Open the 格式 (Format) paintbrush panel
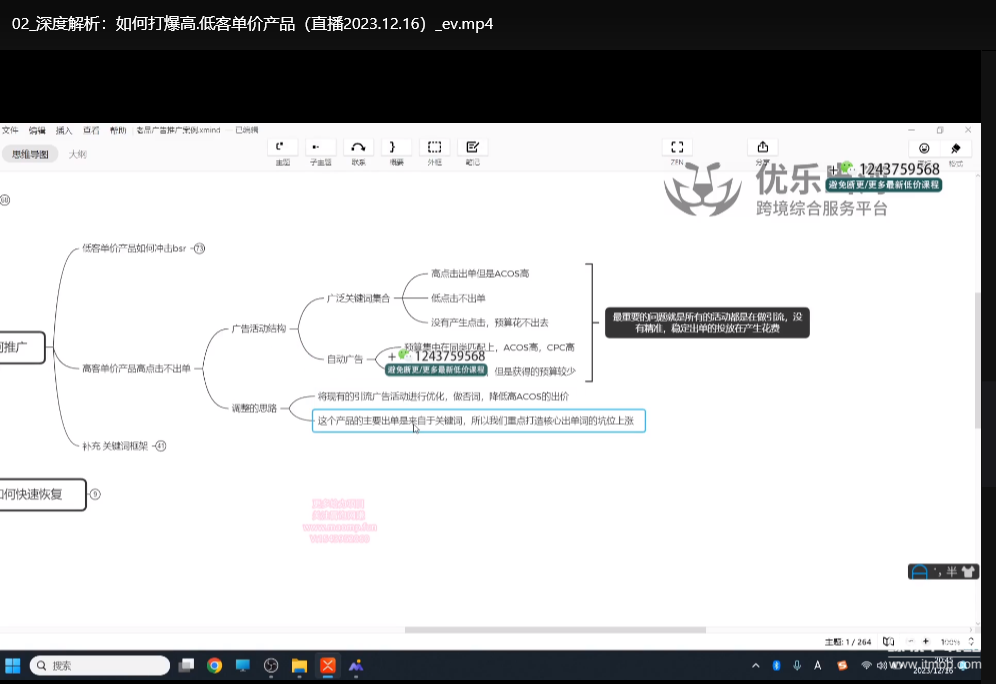 pyautogui.click(x=955, y=148)
